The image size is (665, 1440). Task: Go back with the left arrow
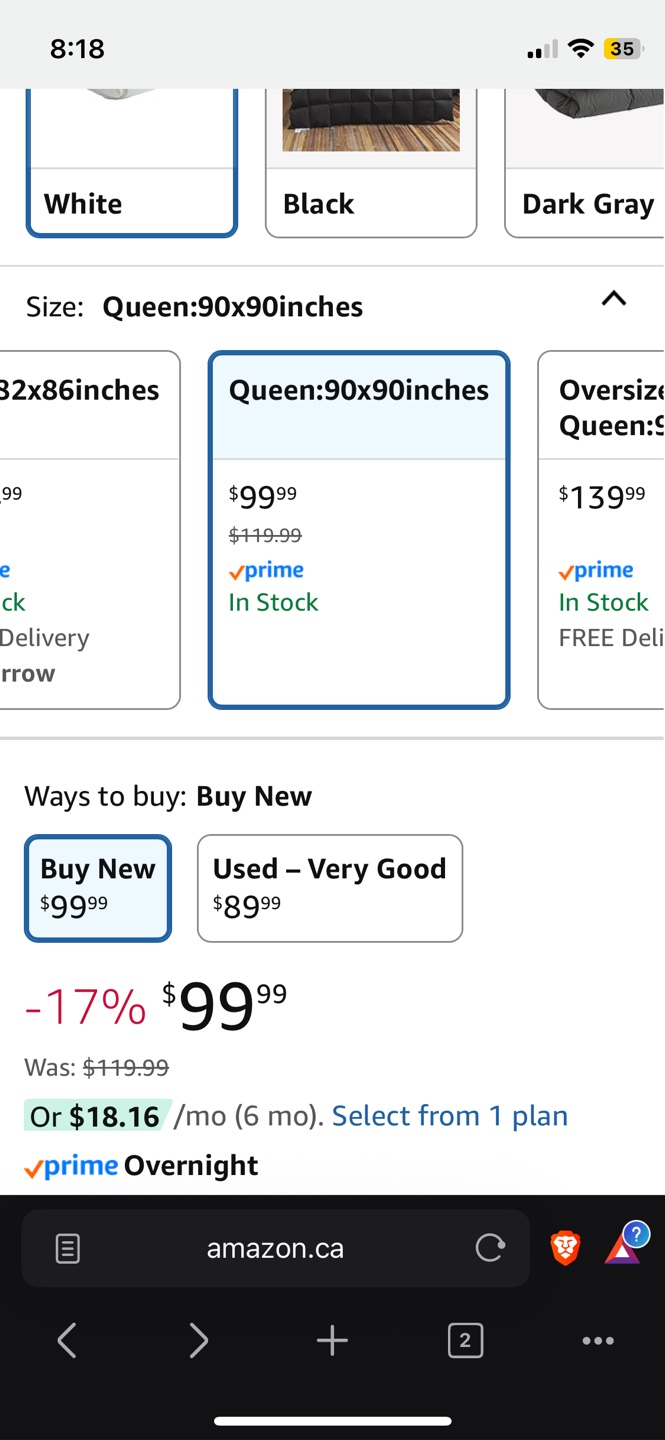[67, 1341]
